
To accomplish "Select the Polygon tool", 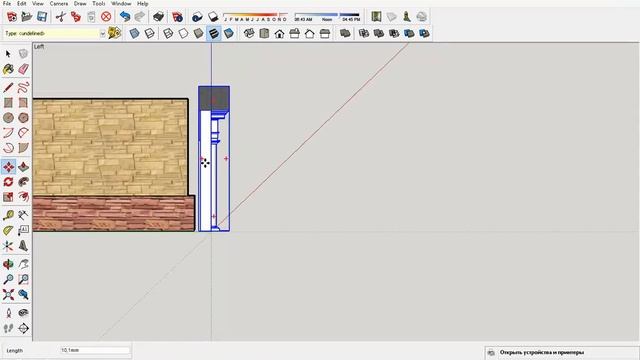I will tap(23, 118).
